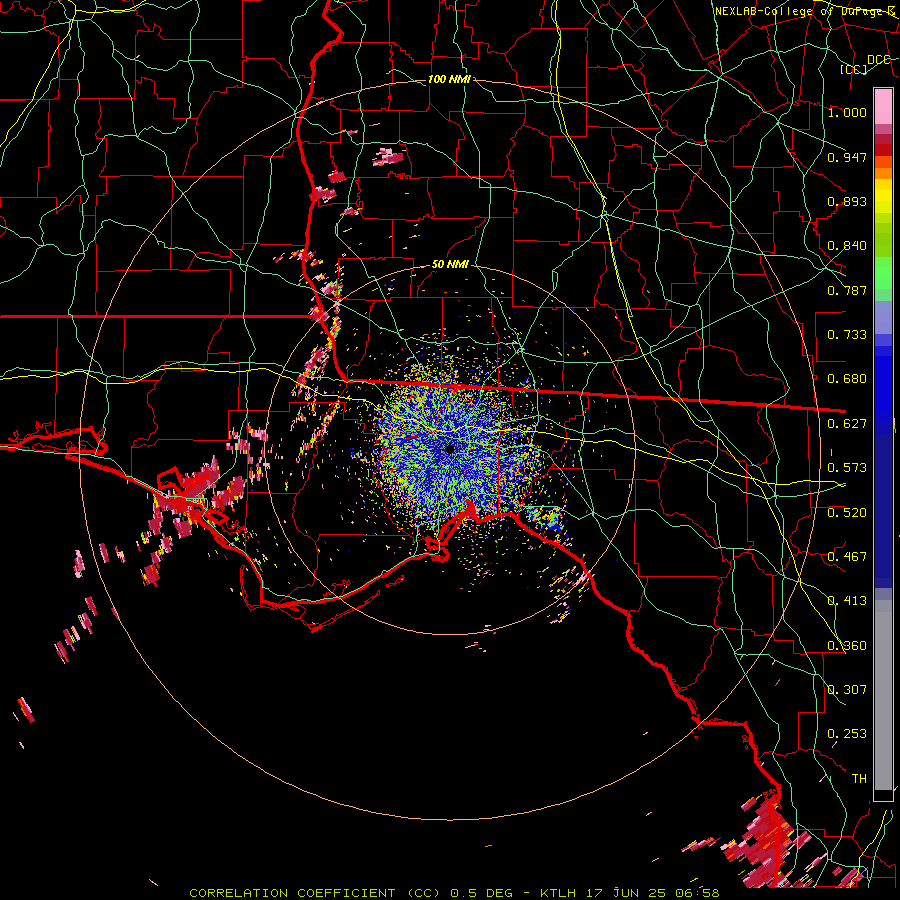Viewport: 900px width, 900px height.
Task: Click the 1.000 value on the color scale
Action: (x=847, y=112)
